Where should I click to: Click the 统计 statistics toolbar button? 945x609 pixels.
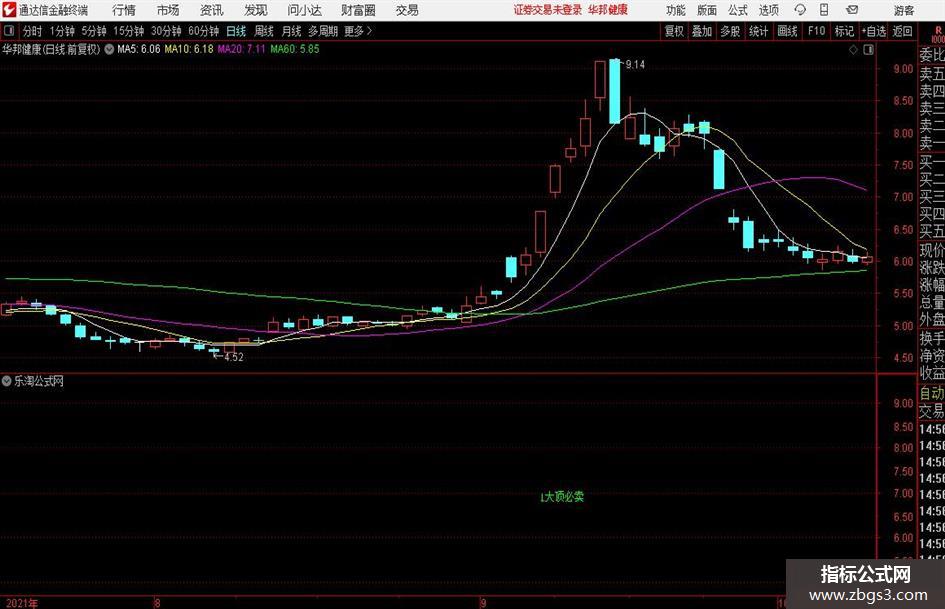(x=759, y=31)
